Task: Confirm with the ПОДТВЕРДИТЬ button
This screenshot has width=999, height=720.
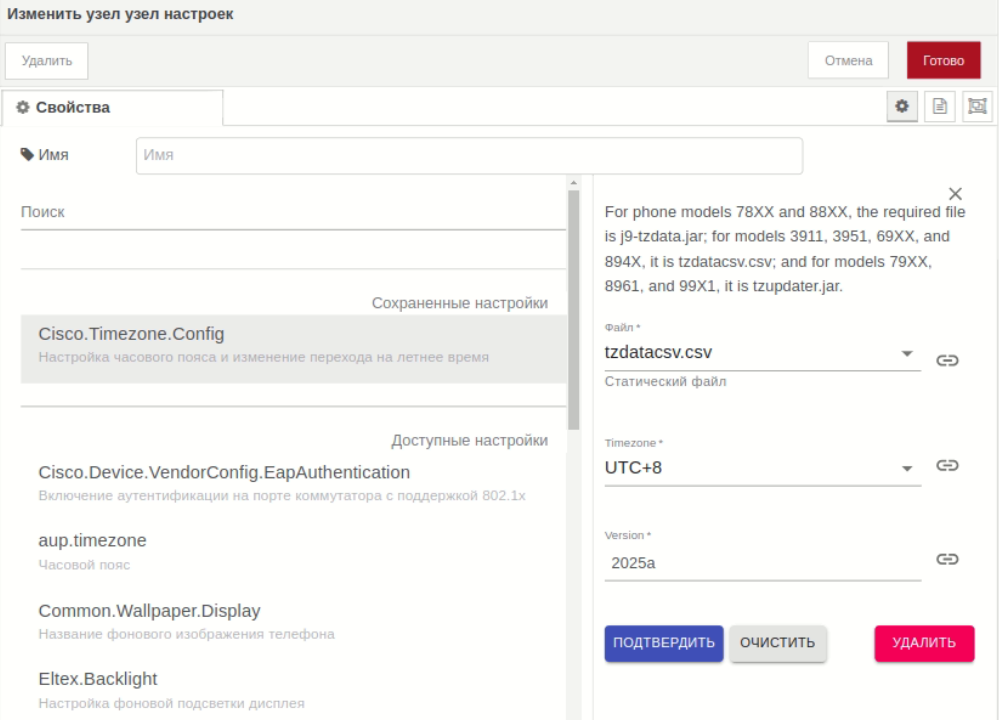Action: 664,643
